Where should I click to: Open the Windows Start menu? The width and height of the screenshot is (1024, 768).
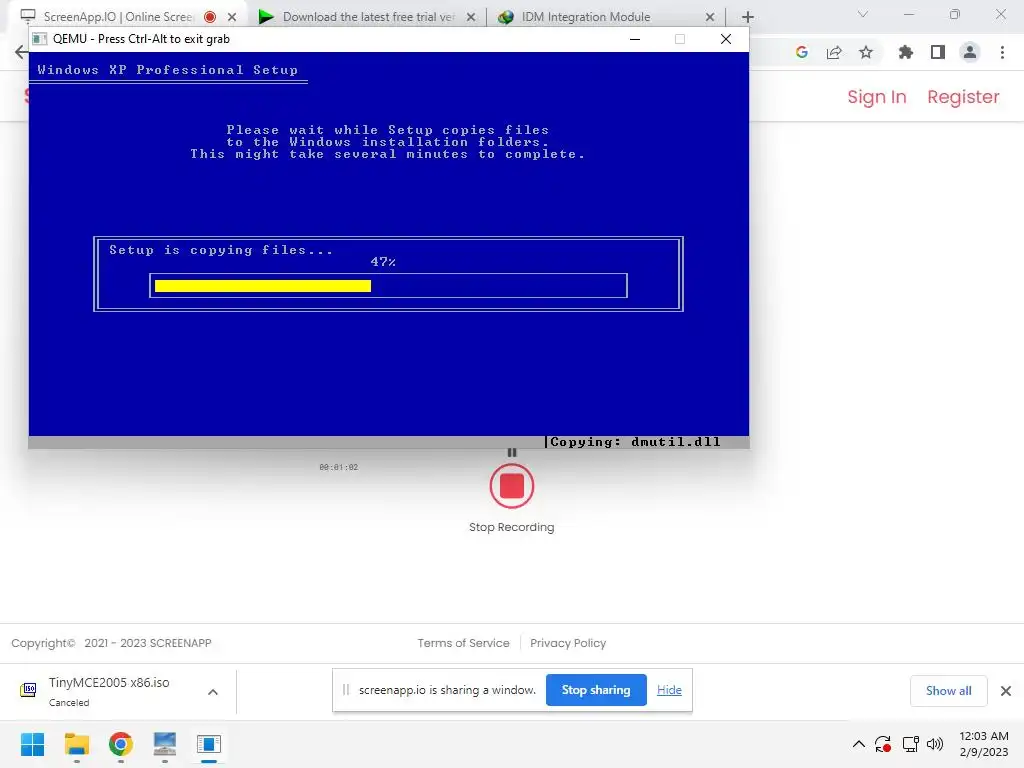[x=32, y=744]
